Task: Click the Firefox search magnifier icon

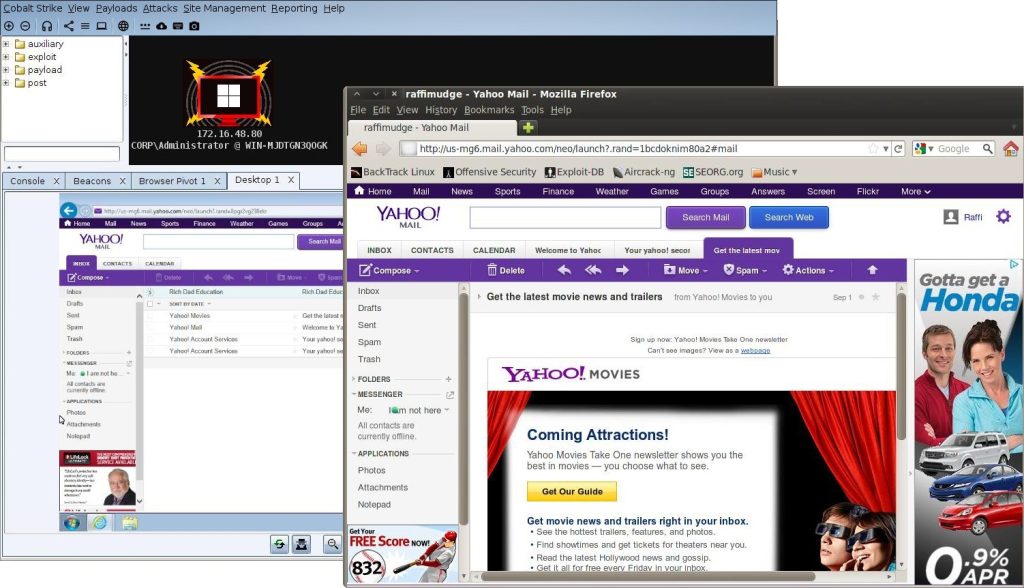Action: (x=987, y=149)
